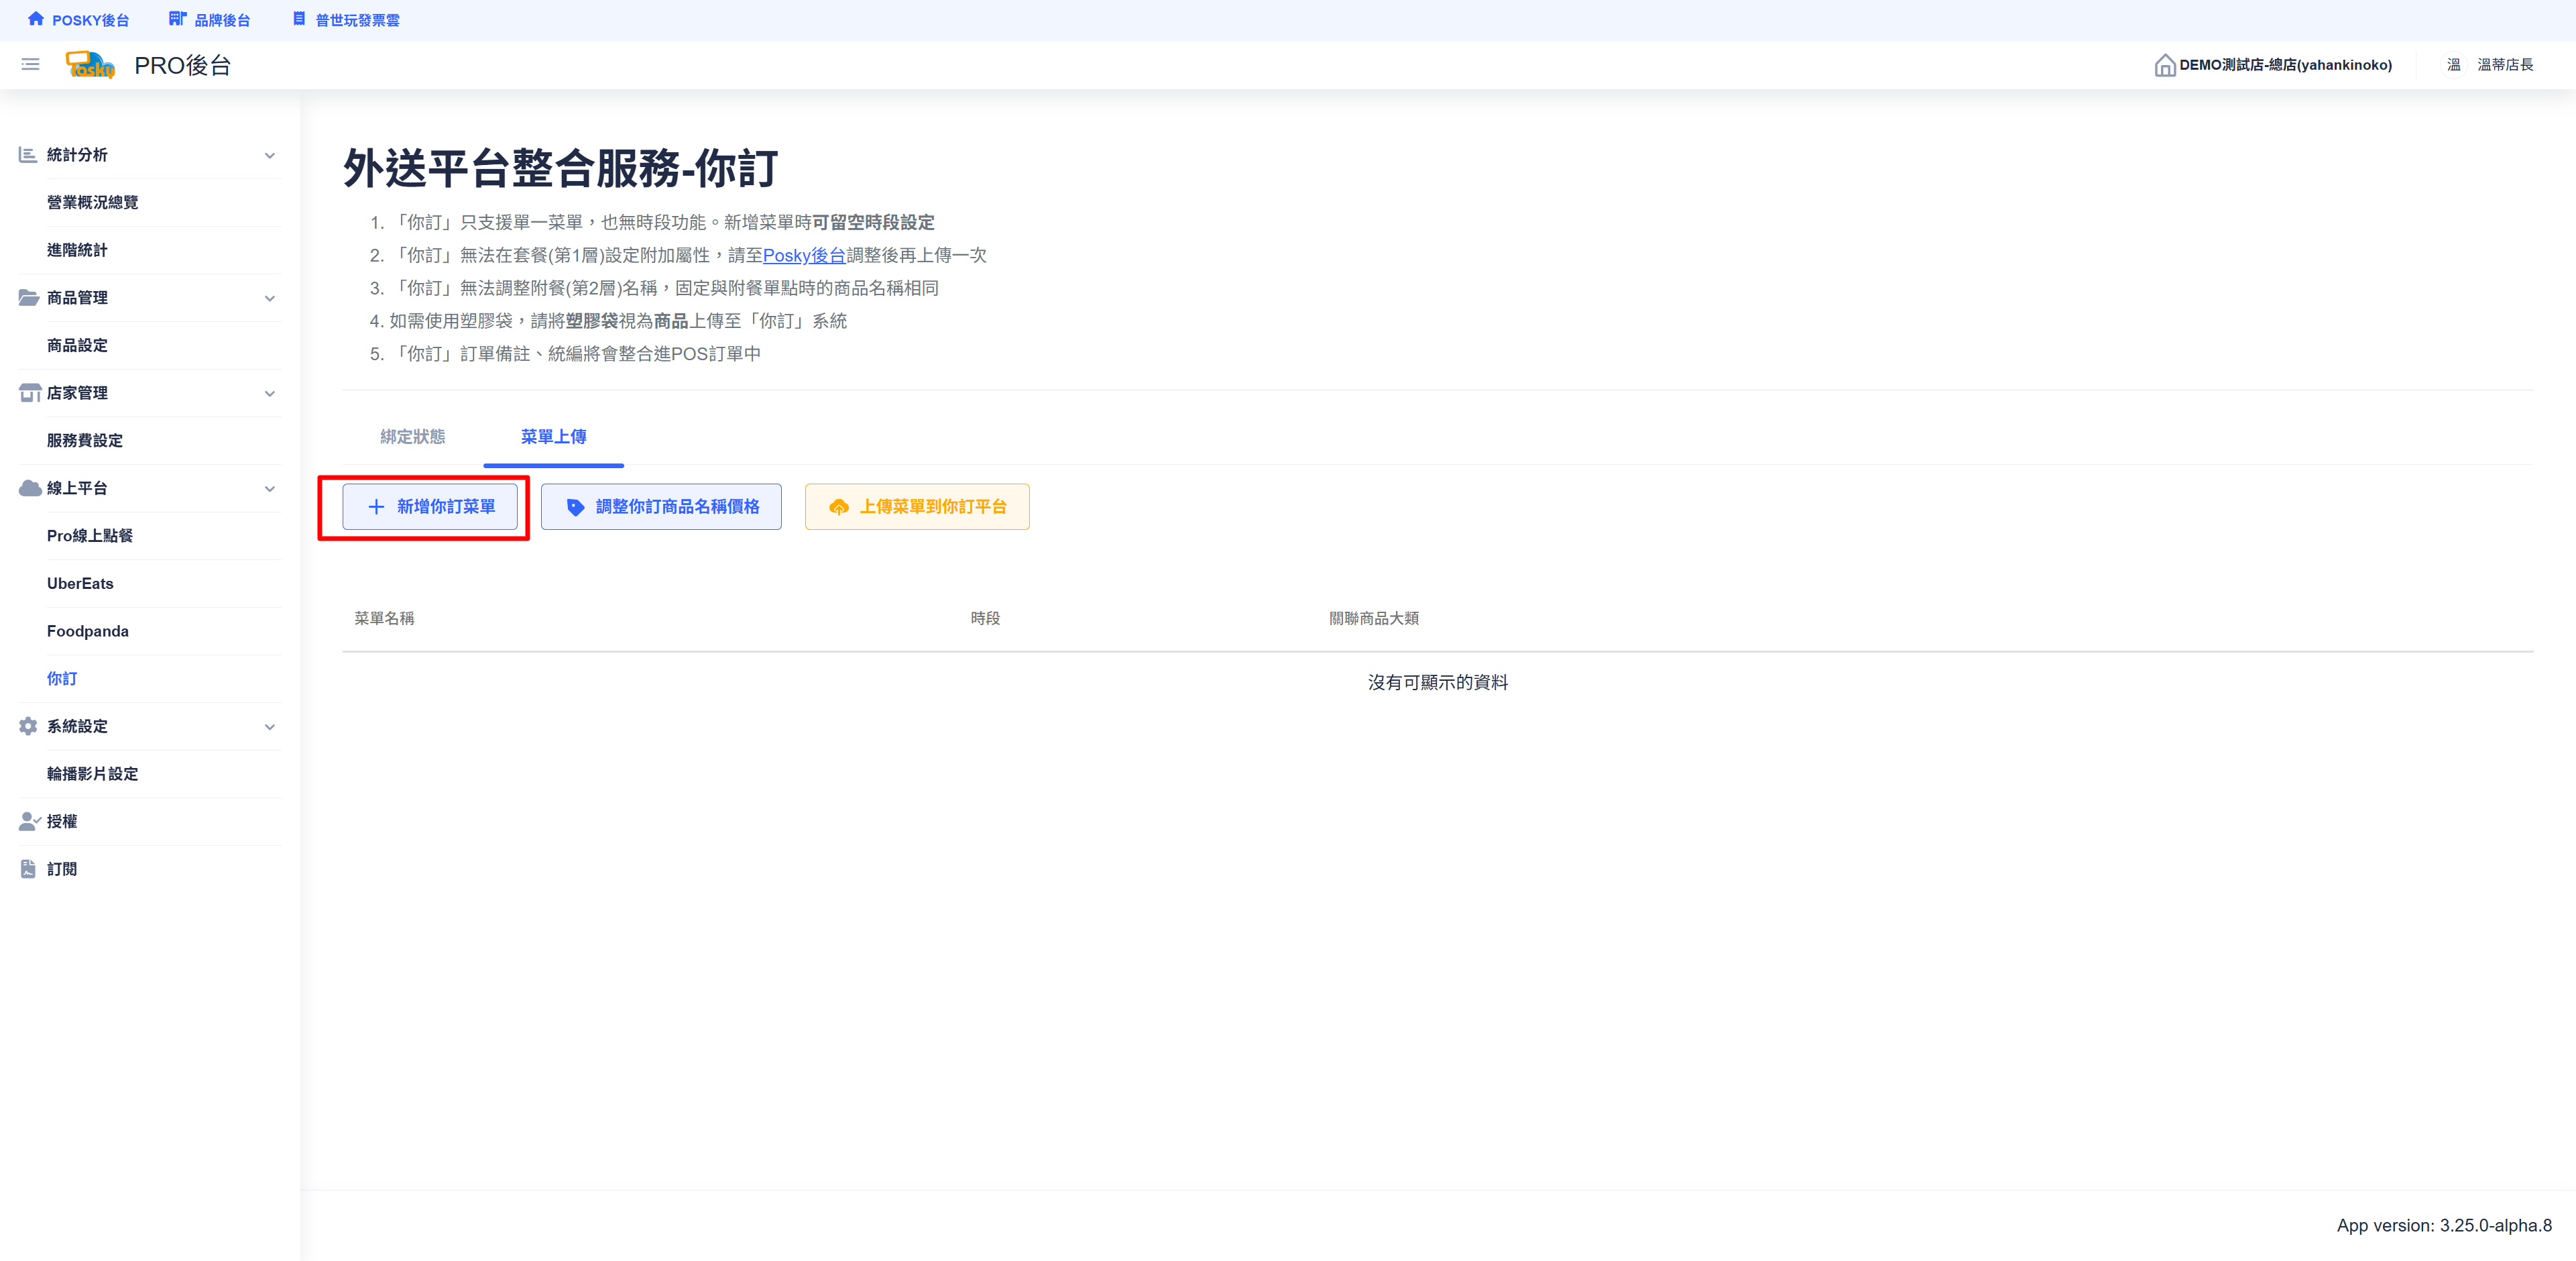Image resolution: width=2576 pixels, height=1261 pixels.
Task: Click the 訂閱 document icon in sidebar
Action: [28, 869]
